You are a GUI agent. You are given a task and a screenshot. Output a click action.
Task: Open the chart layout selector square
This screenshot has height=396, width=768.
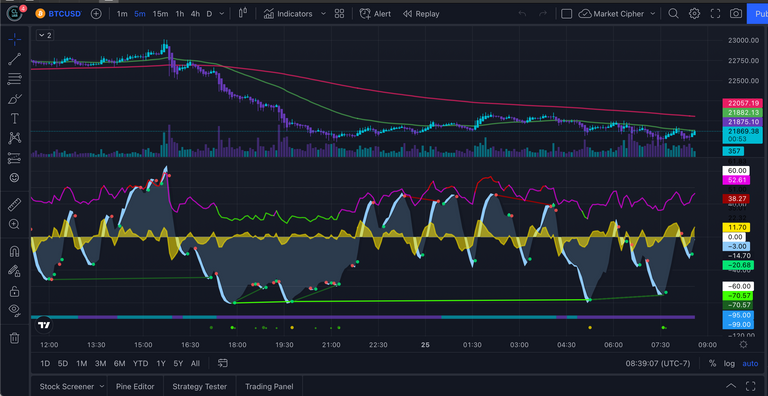(x=566, y=14)
